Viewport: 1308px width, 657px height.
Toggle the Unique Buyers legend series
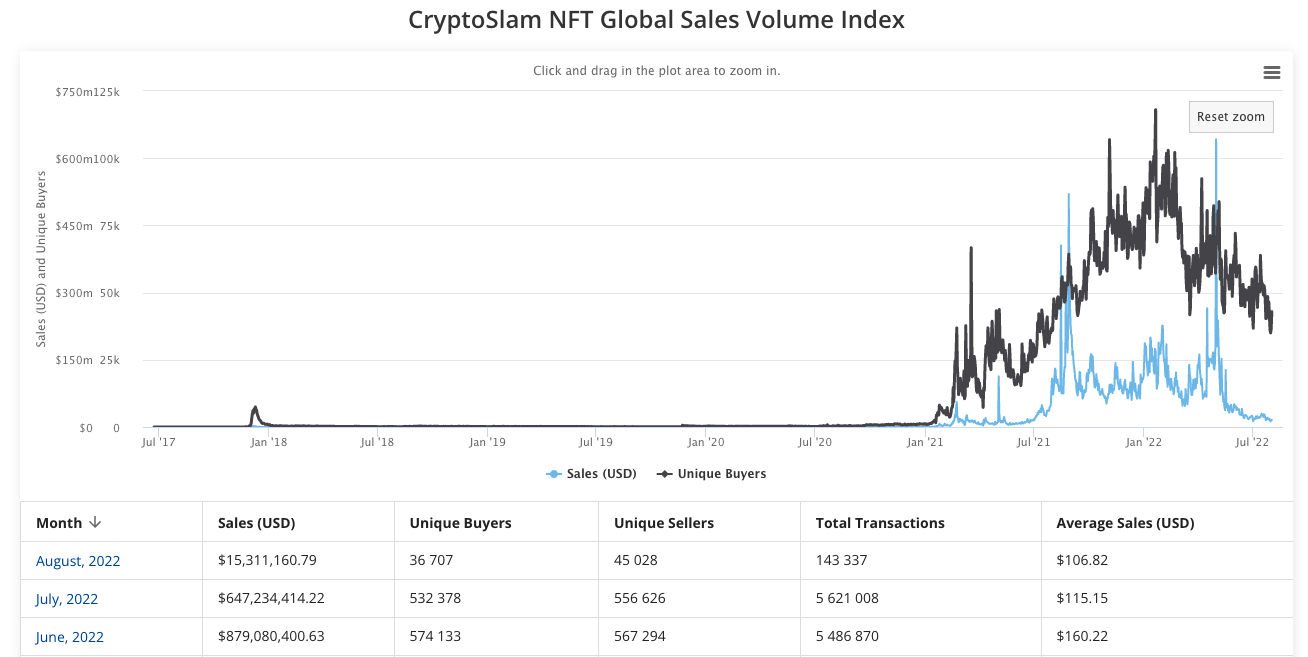tap(721, 474)
